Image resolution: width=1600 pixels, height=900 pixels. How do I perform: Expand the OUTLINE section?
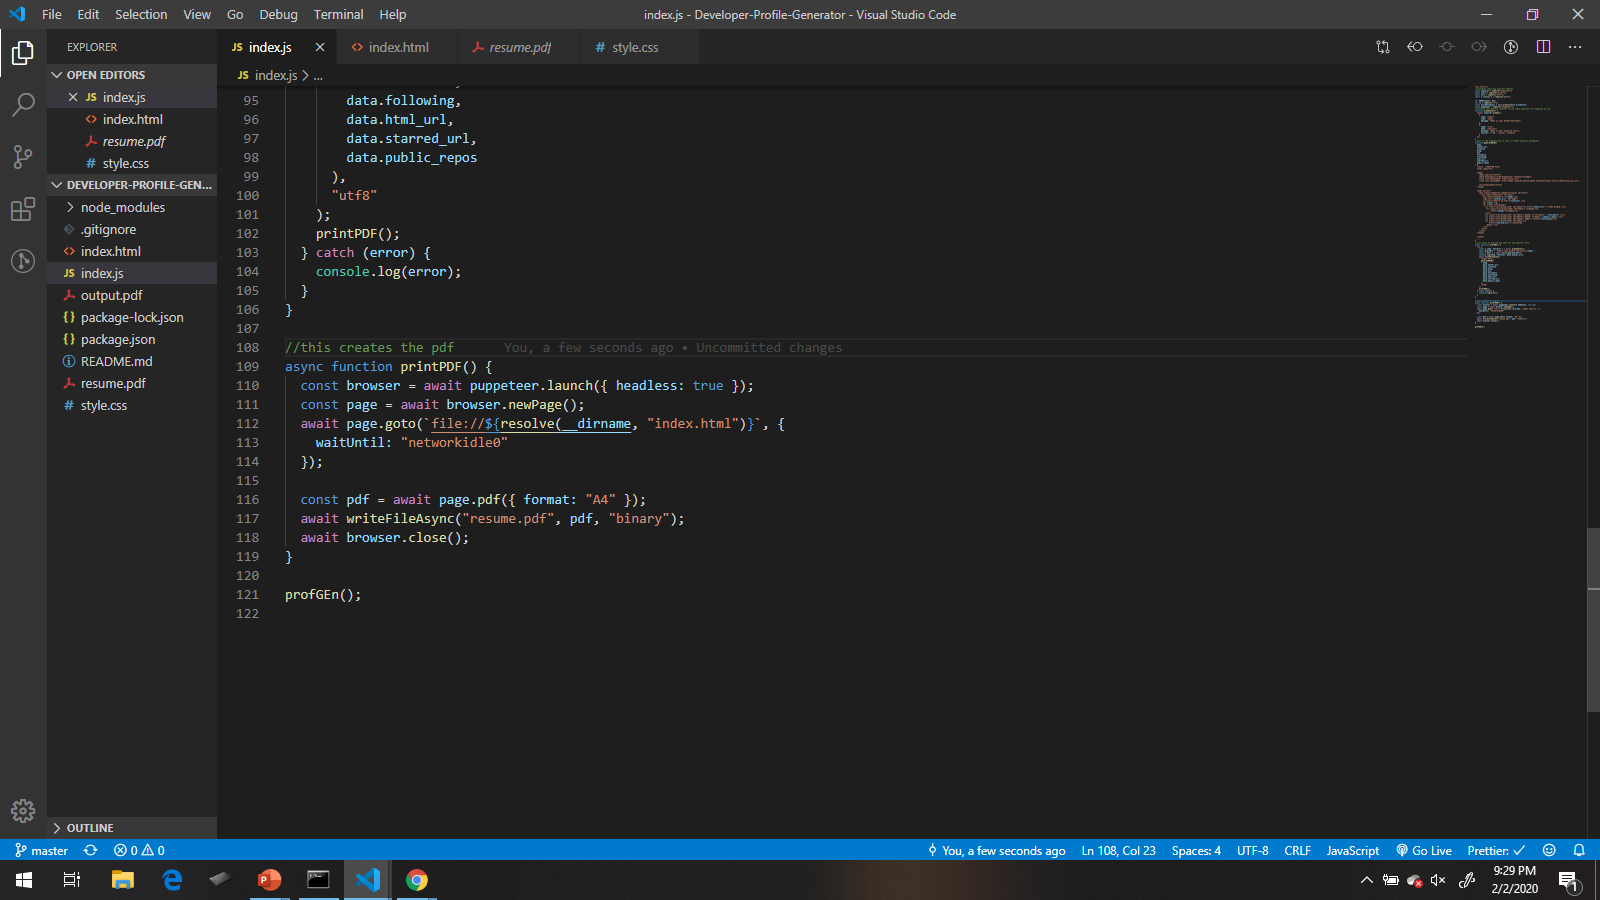[88, 827]
